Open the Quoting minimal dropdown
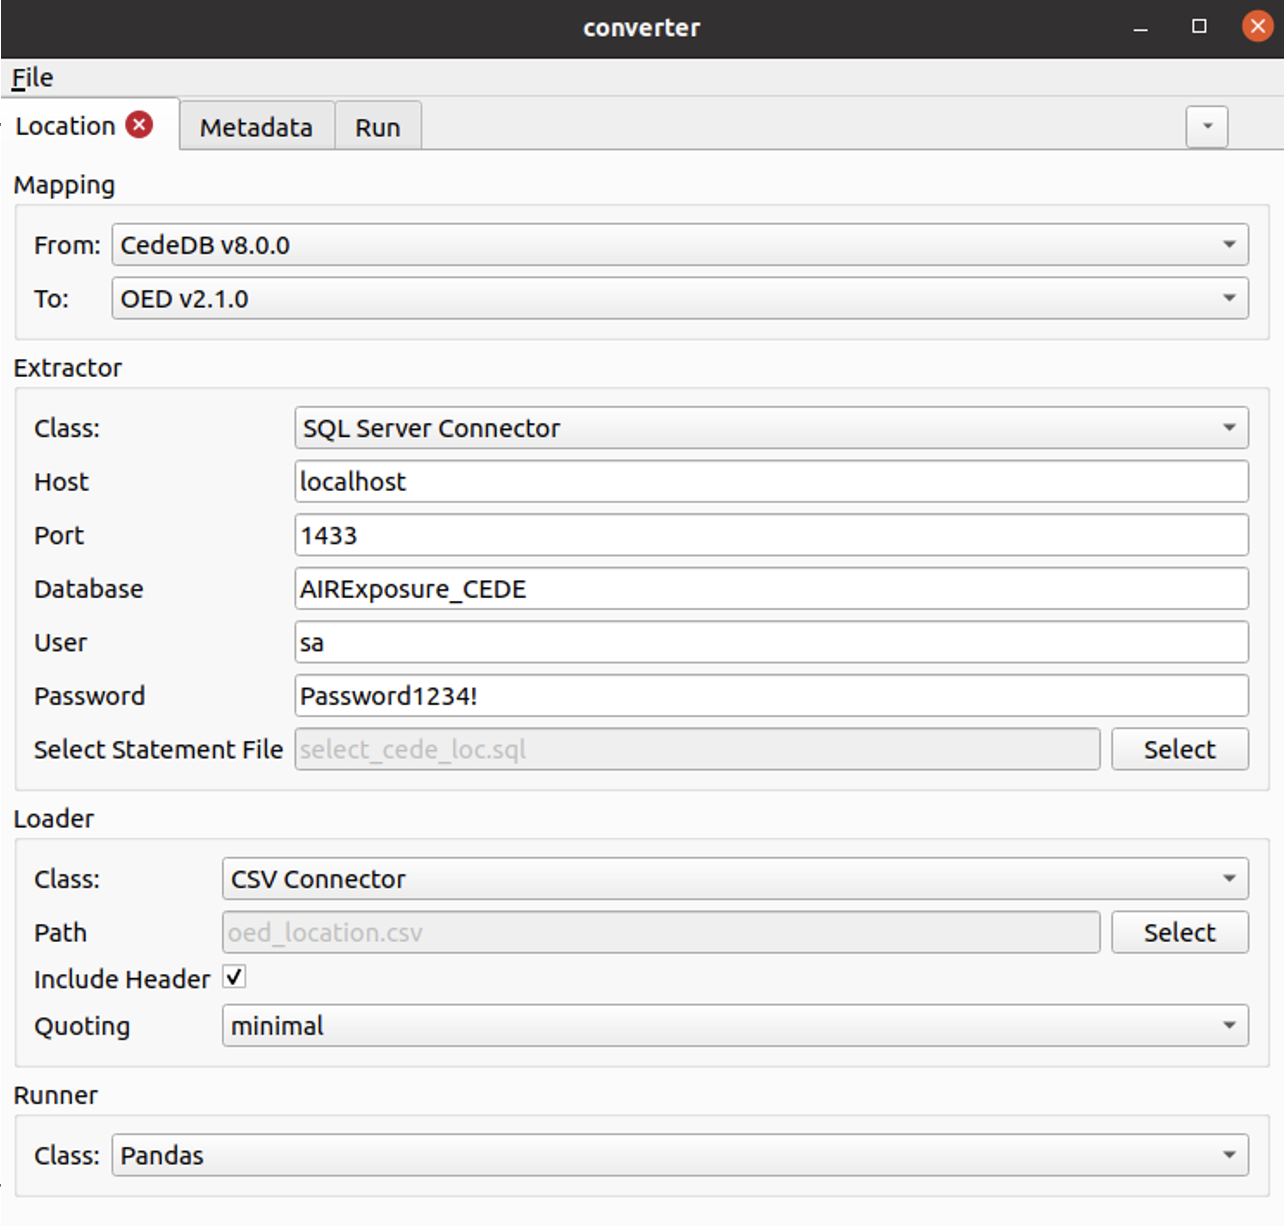This screenshot has width=1284, height=1226. click(x=735, y=1026)
